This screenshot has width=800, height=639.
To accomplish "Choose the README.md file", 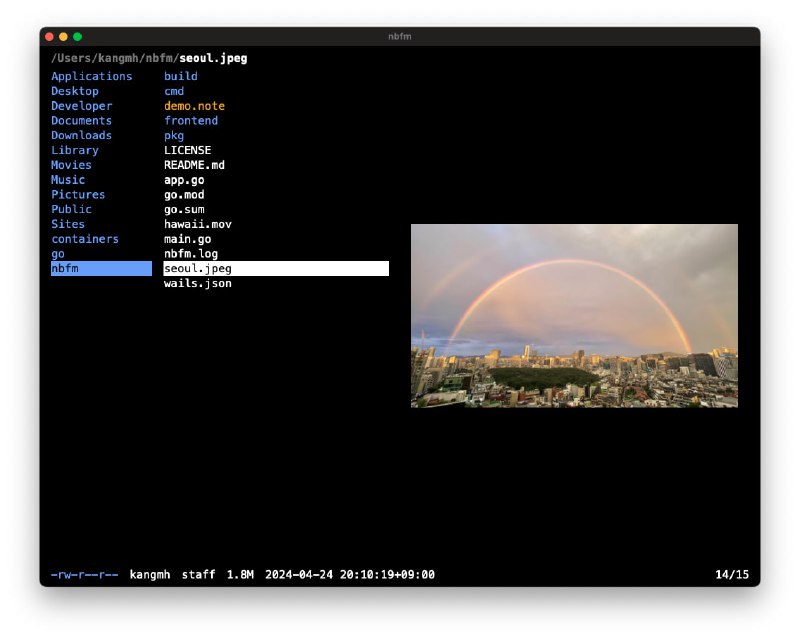I will pos(194,165).
